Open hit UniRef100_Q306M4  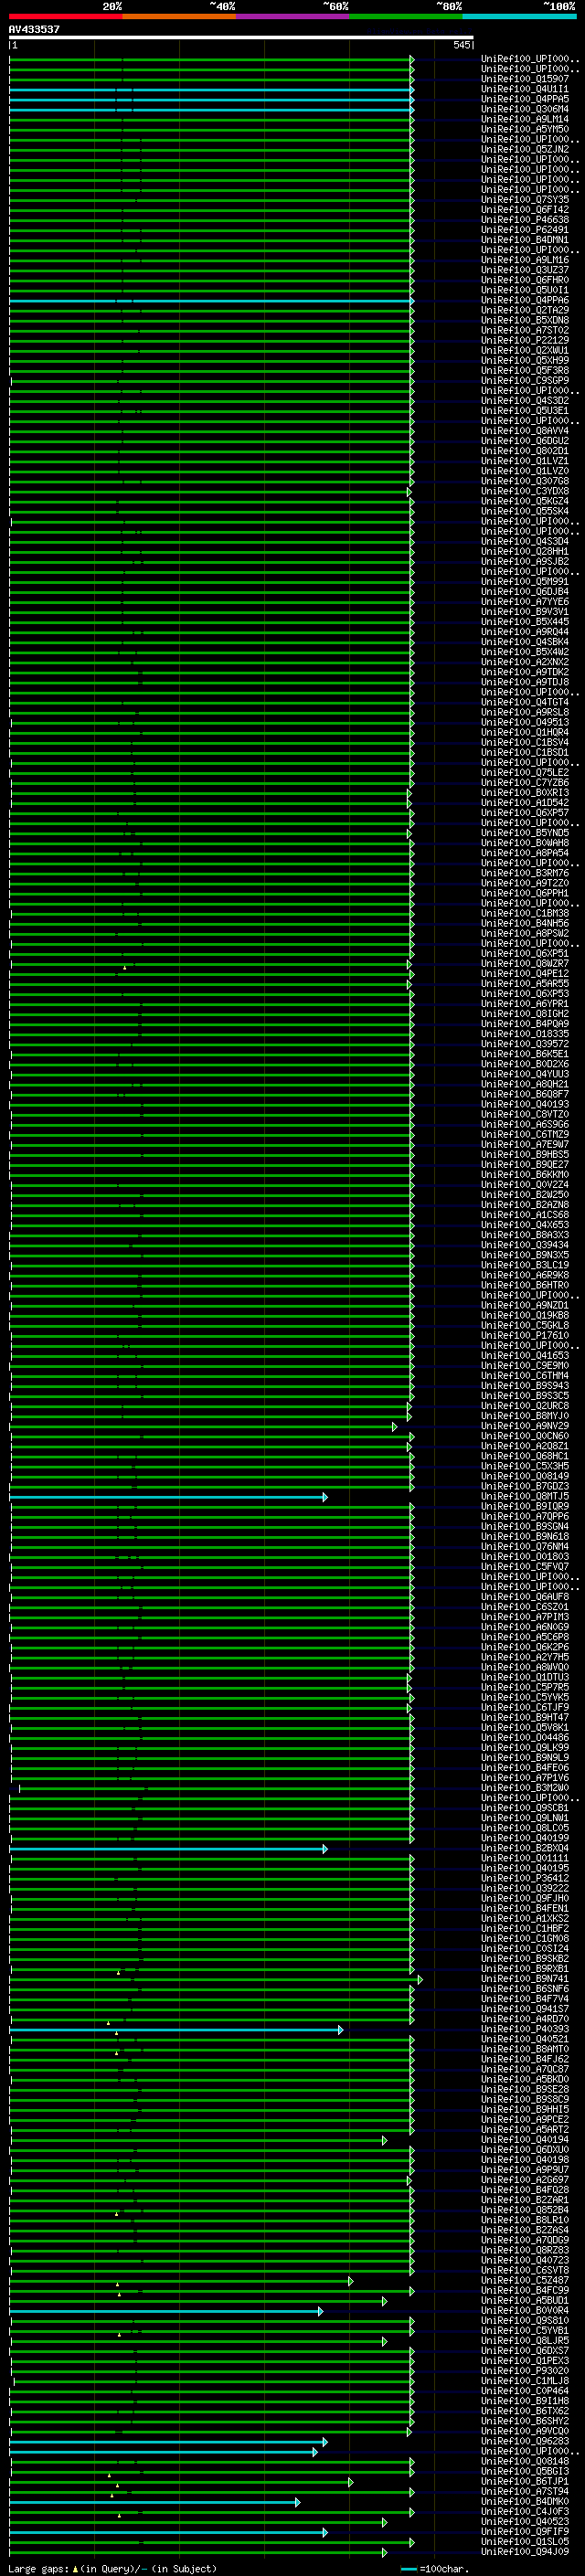(525, 109)
